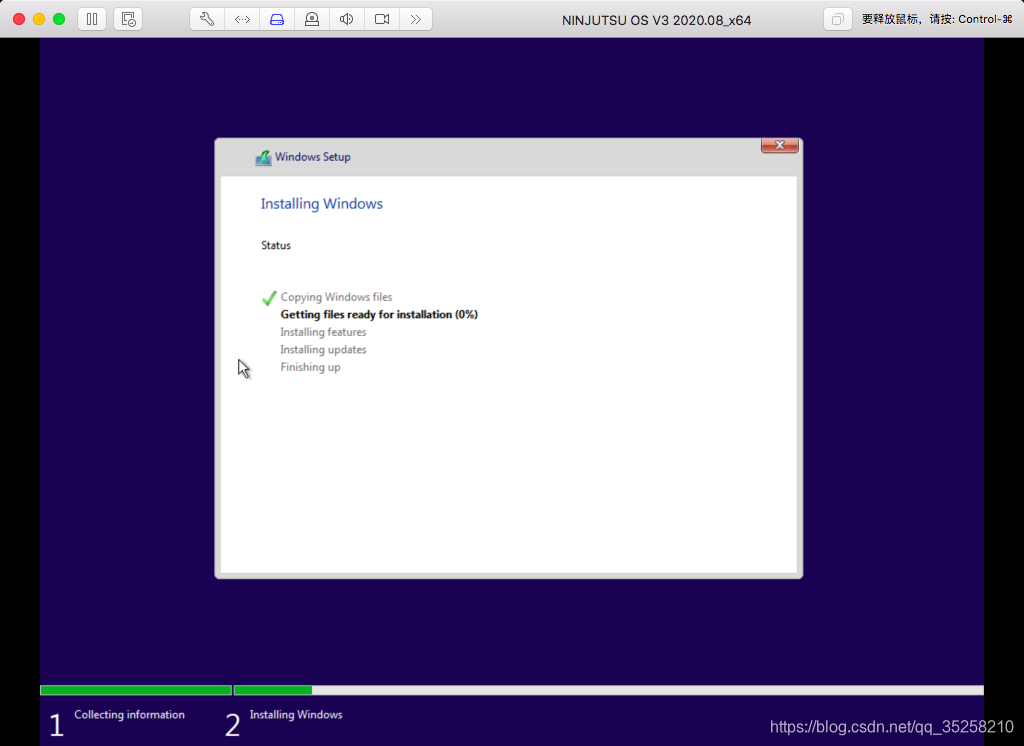Click 'Installing Windows' step 2 label

[x=296, y=715]
